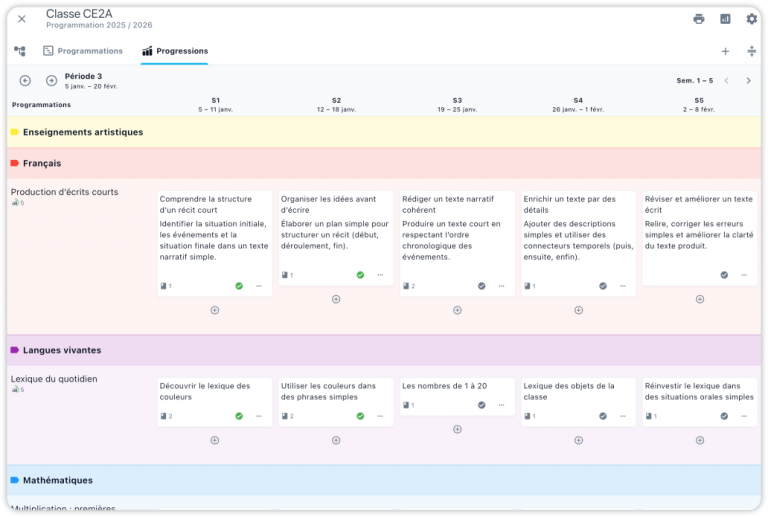Open the Lexique des objets de la classe card

pyautogui.click(x=578, y=402)
